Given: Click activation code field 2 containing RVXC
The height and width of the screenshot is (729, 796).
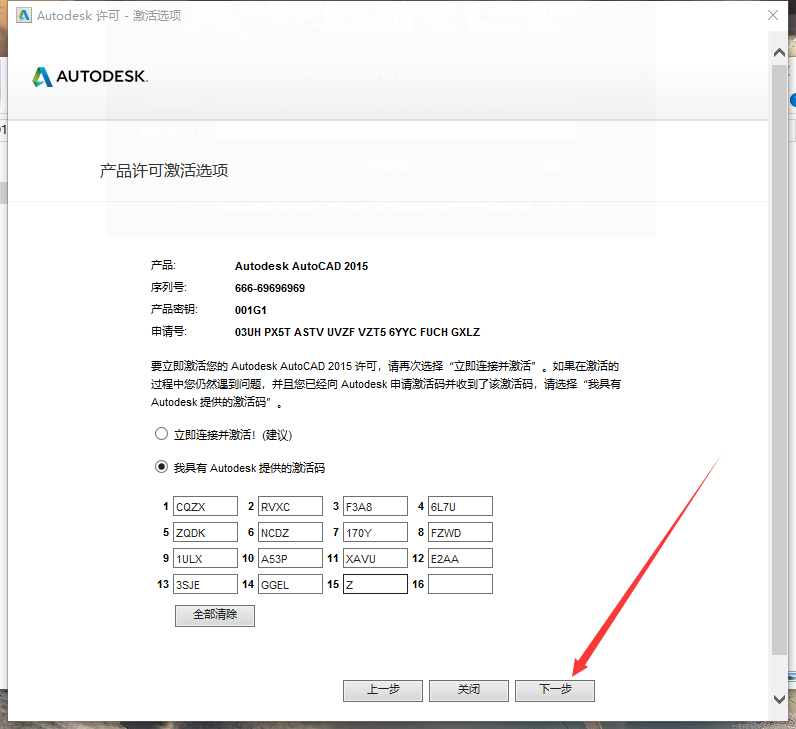Looking at the screenshot, I should 290,506.
